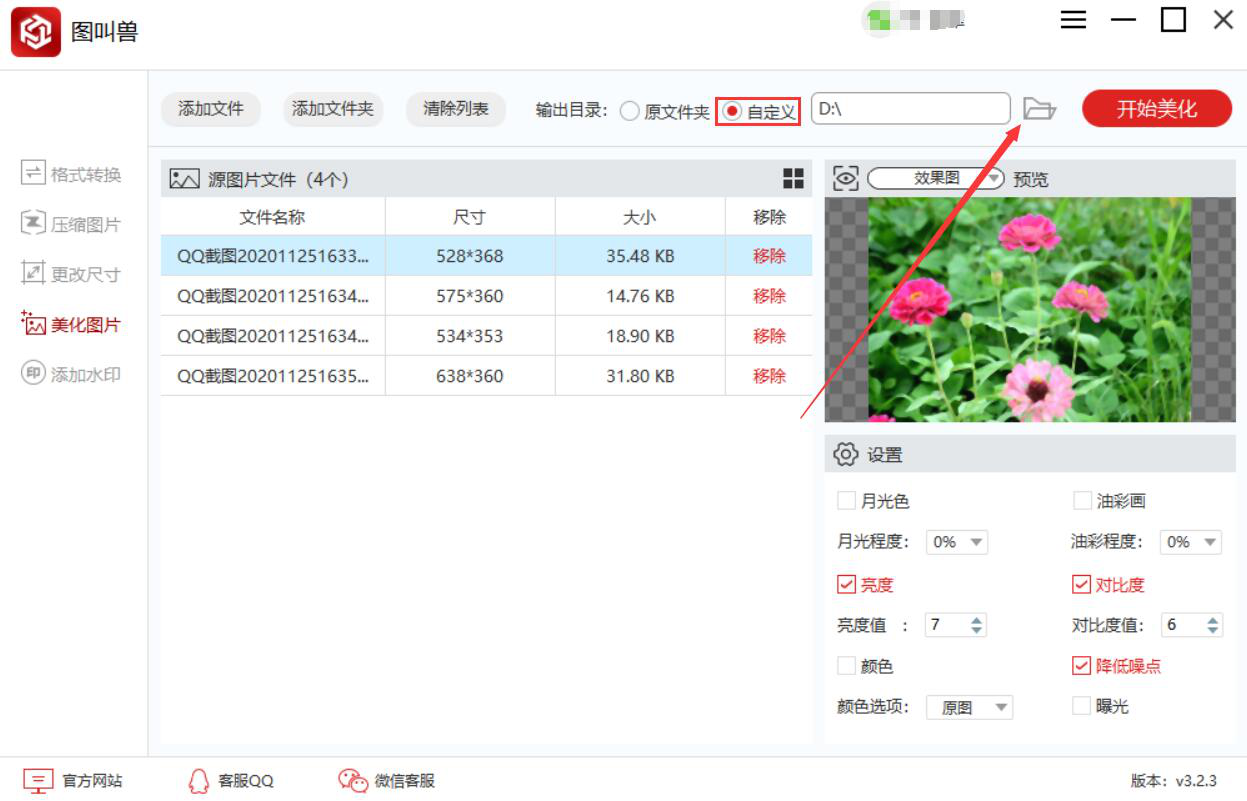Open 更改尺寸 in the sidebar

coord(71,274)
